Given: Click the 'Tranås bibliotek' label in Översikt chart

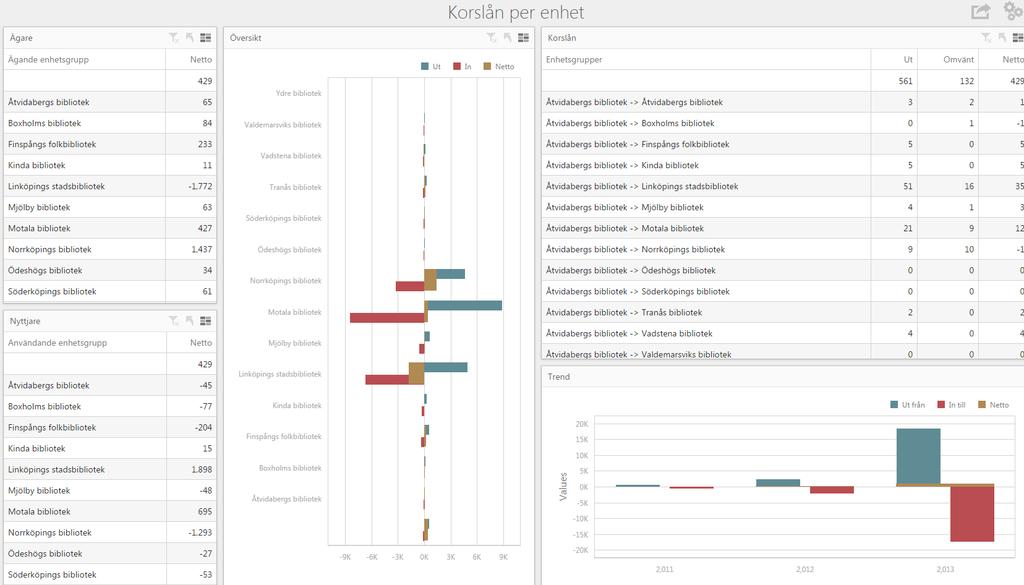Looking at the screenshot, I should click(295, 187).
